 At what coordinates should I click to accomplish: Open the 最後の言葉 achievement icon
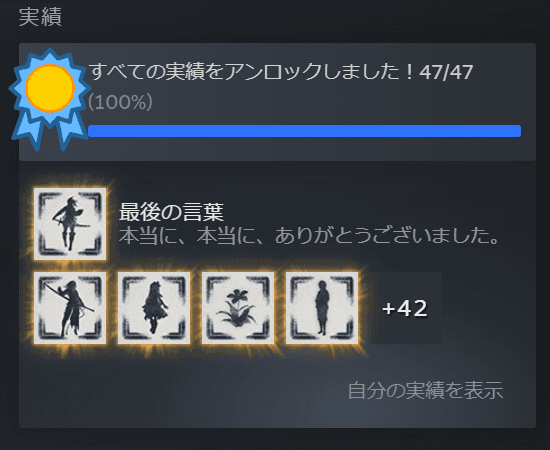point(70,224)
